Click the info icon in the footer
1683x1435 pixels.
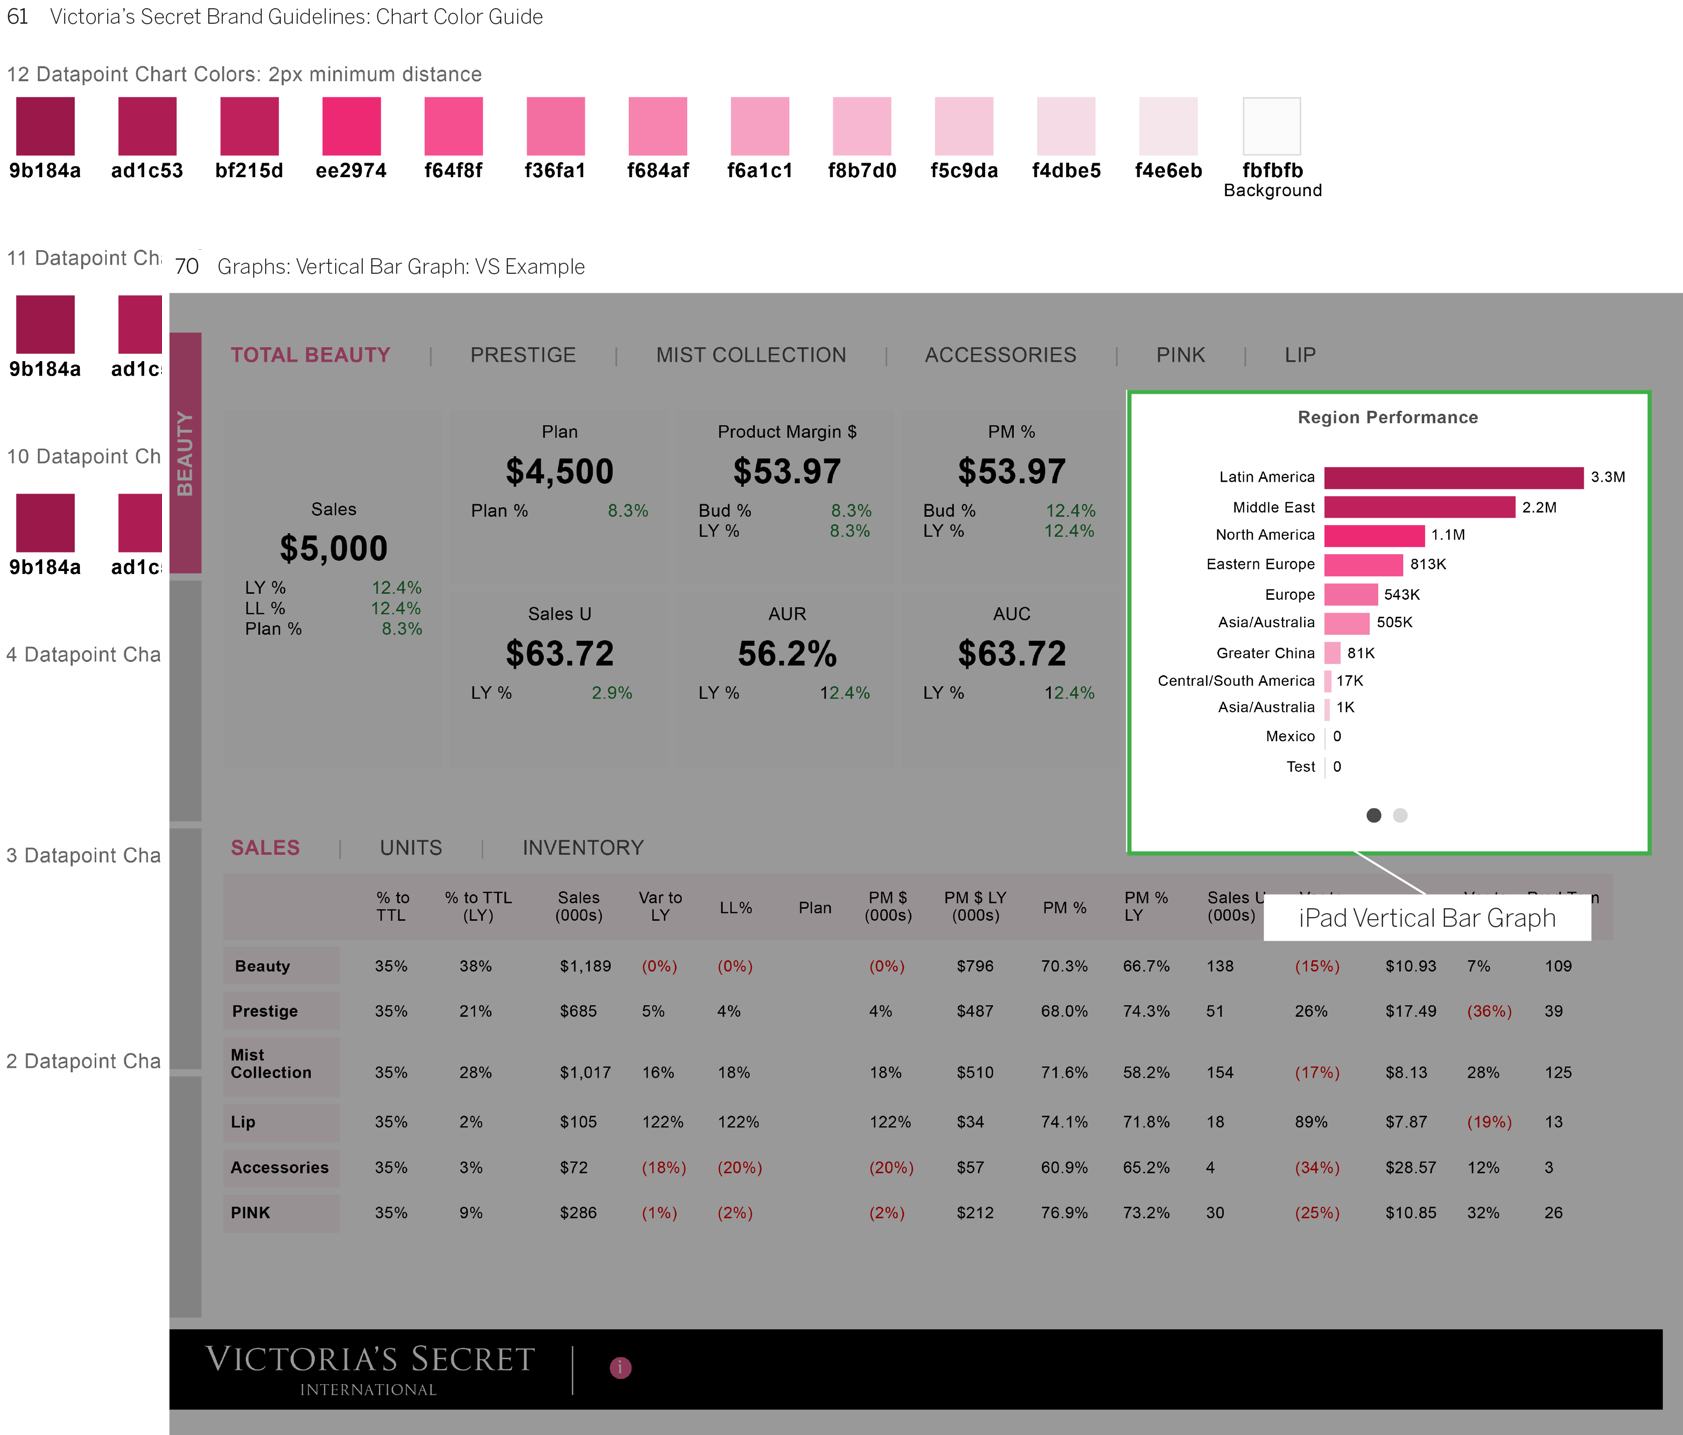[x=620, y=1368]
